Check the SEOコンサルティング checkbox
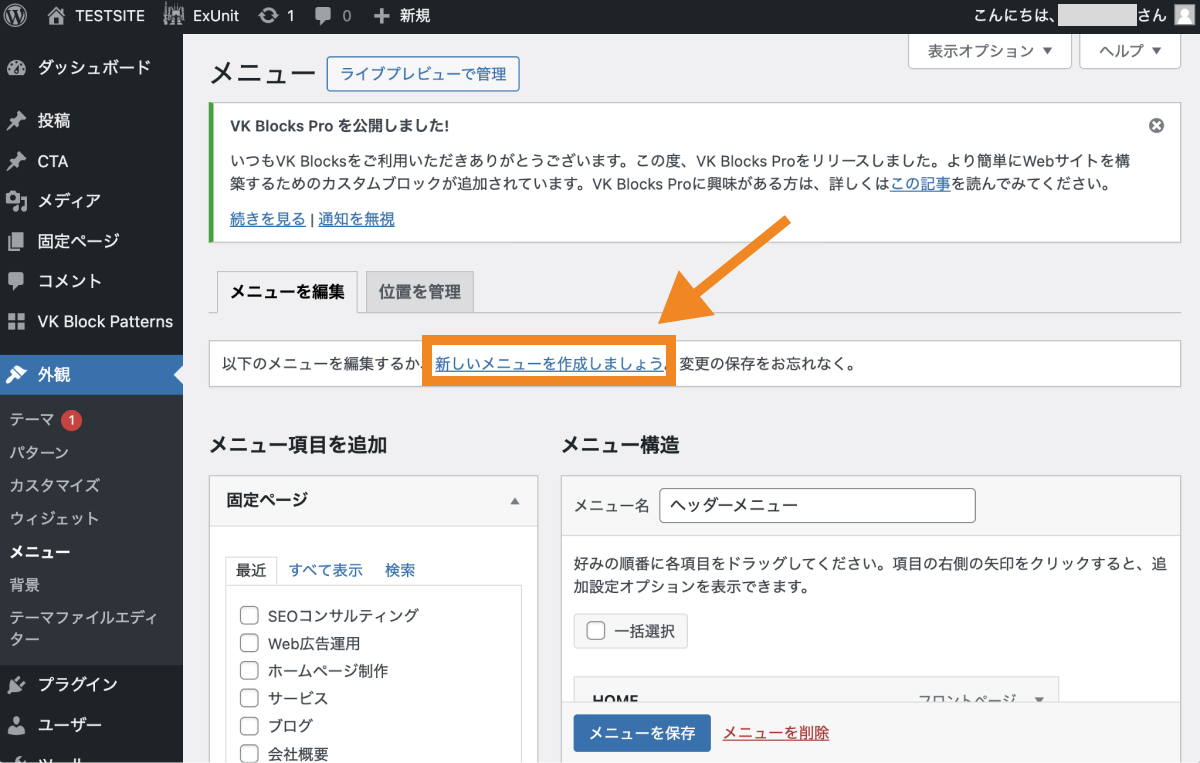The image size is (1200, 763). [249, 615]
